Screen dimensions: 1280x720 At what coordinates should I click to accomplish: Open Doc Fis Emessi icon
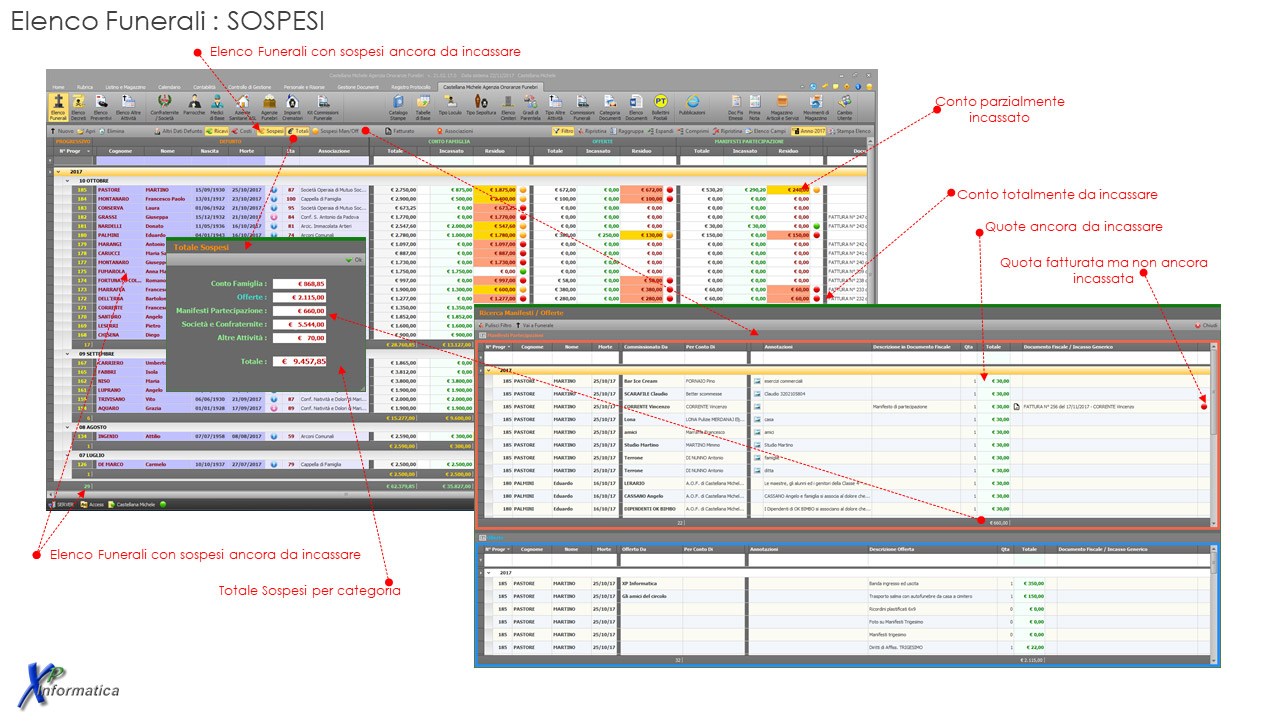(x=735, y=108)
